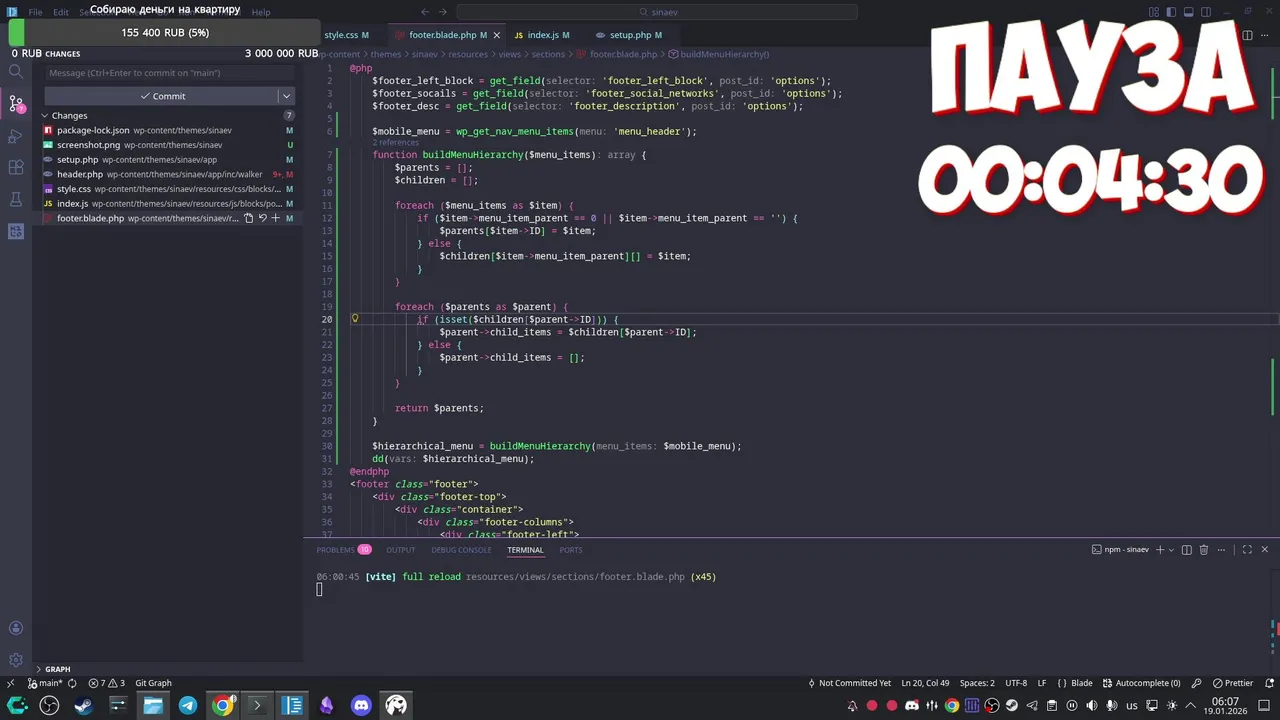Click the Commit button

(162, 96)
